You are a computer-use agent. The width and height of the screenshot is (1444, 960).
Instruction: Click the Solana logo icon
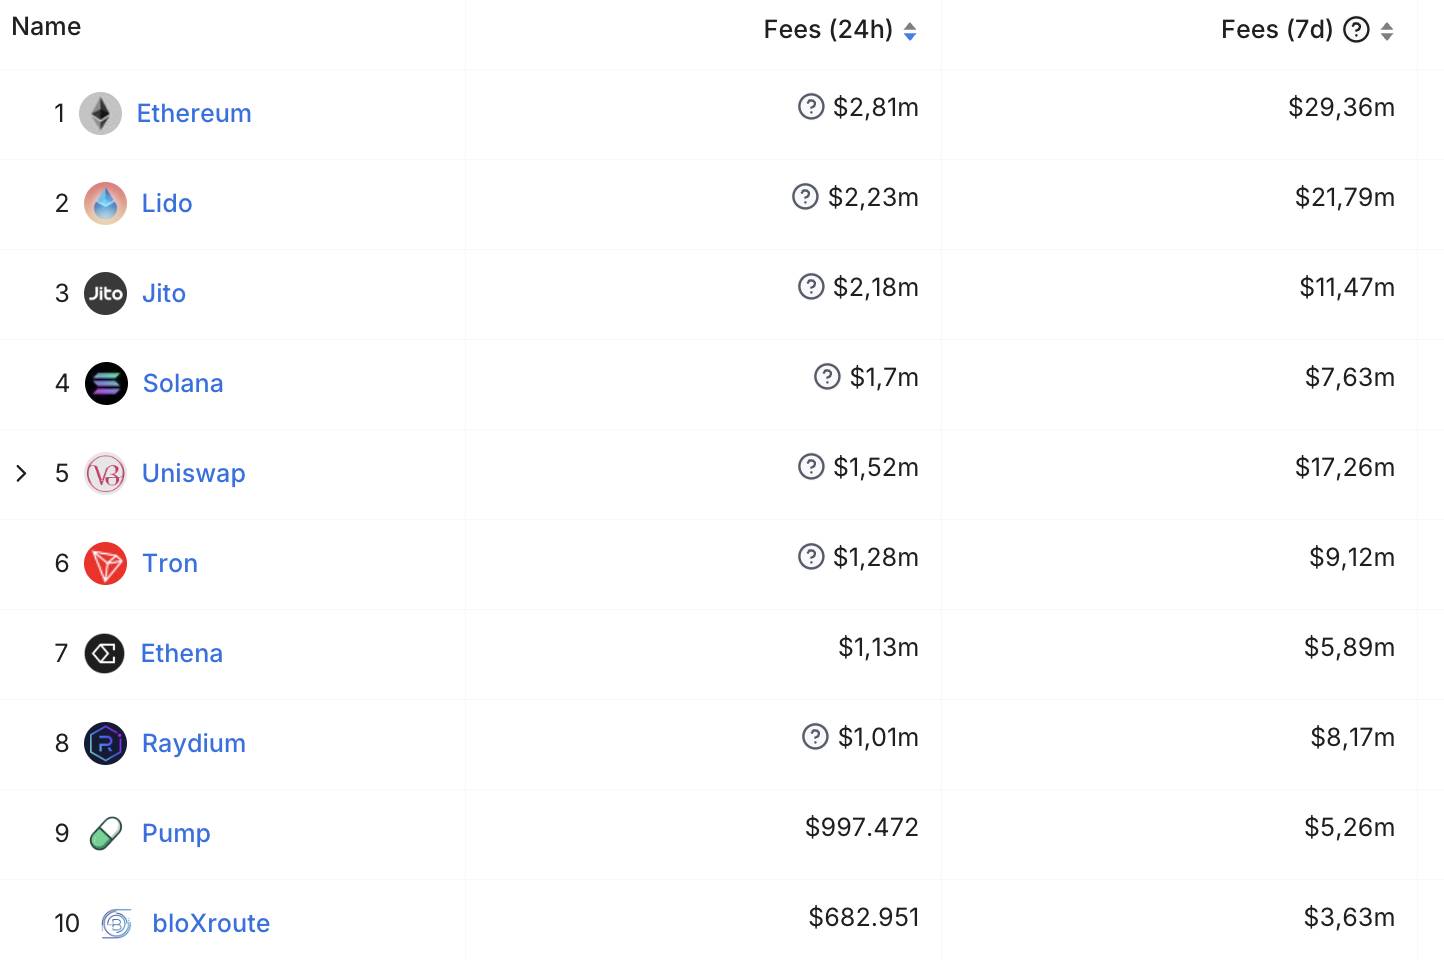106,383
